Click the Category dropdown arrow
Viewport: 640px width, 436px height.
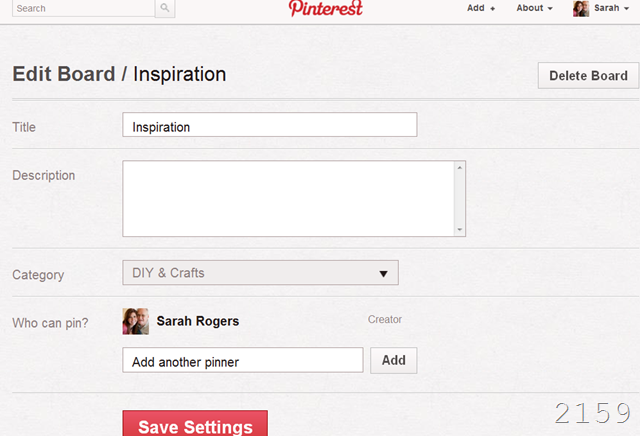(x=383, y=273)
